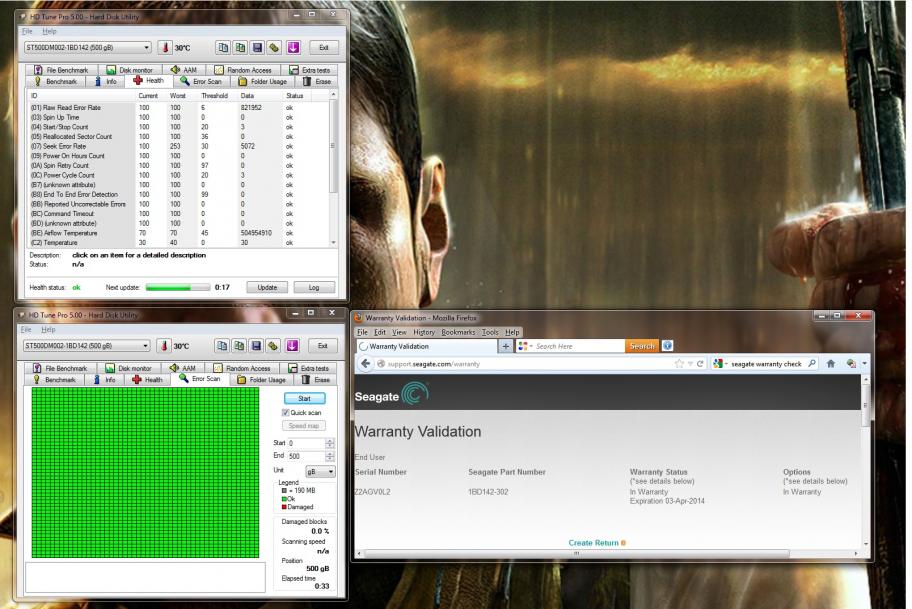Open new tab with plus button
The image size is (912, 609).
(x=505, y=346)
